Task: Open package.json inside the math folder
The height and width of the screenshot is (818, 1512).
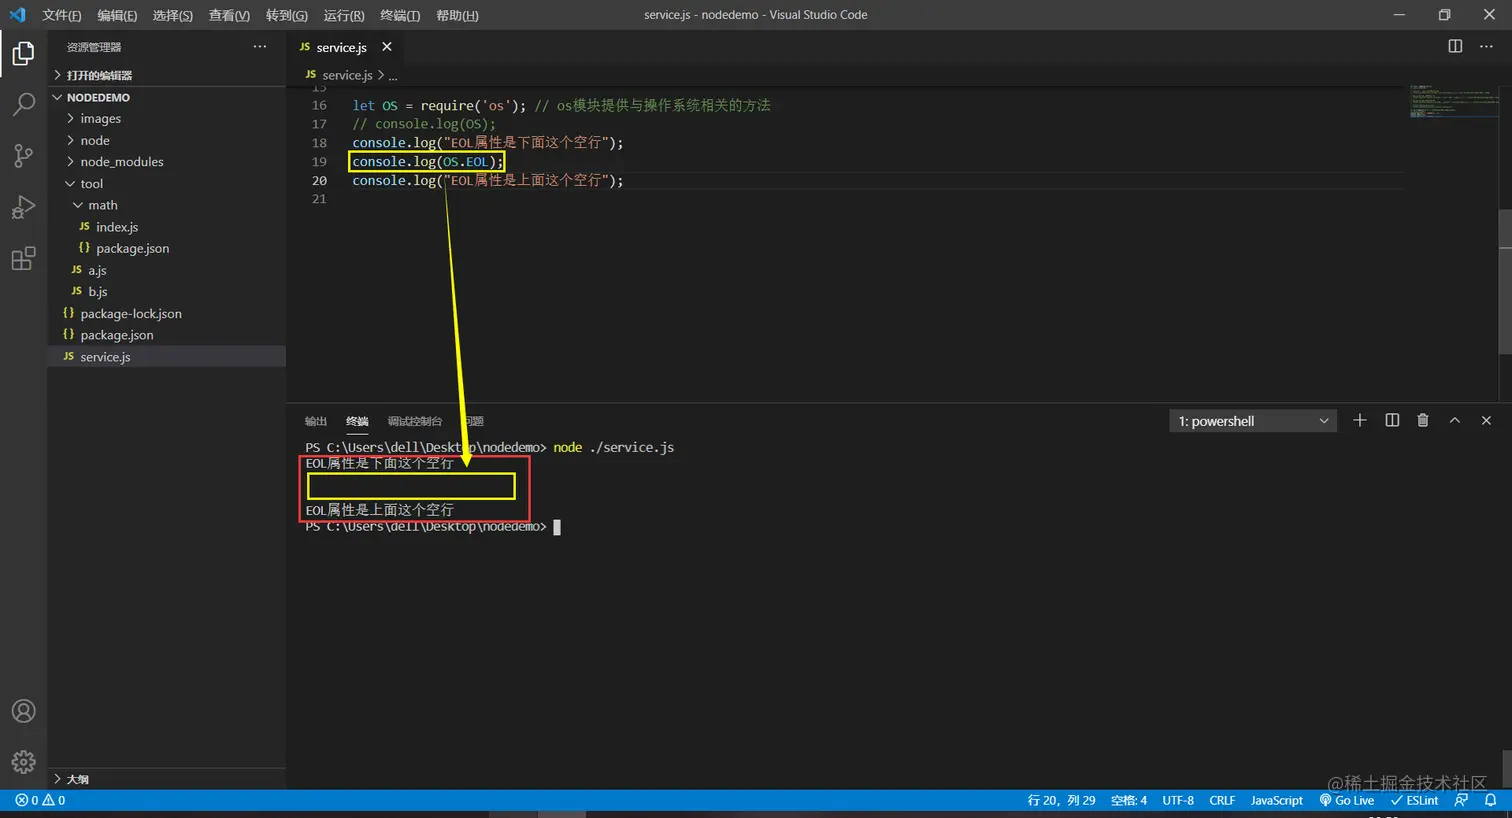Action: tap(167, 248)
